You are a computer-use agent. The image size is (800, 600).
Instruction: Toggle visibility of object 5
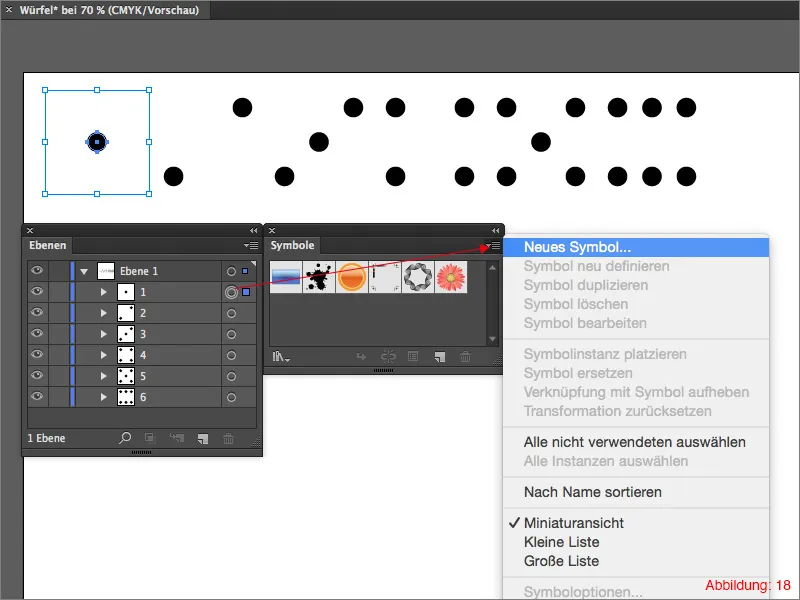37,375
